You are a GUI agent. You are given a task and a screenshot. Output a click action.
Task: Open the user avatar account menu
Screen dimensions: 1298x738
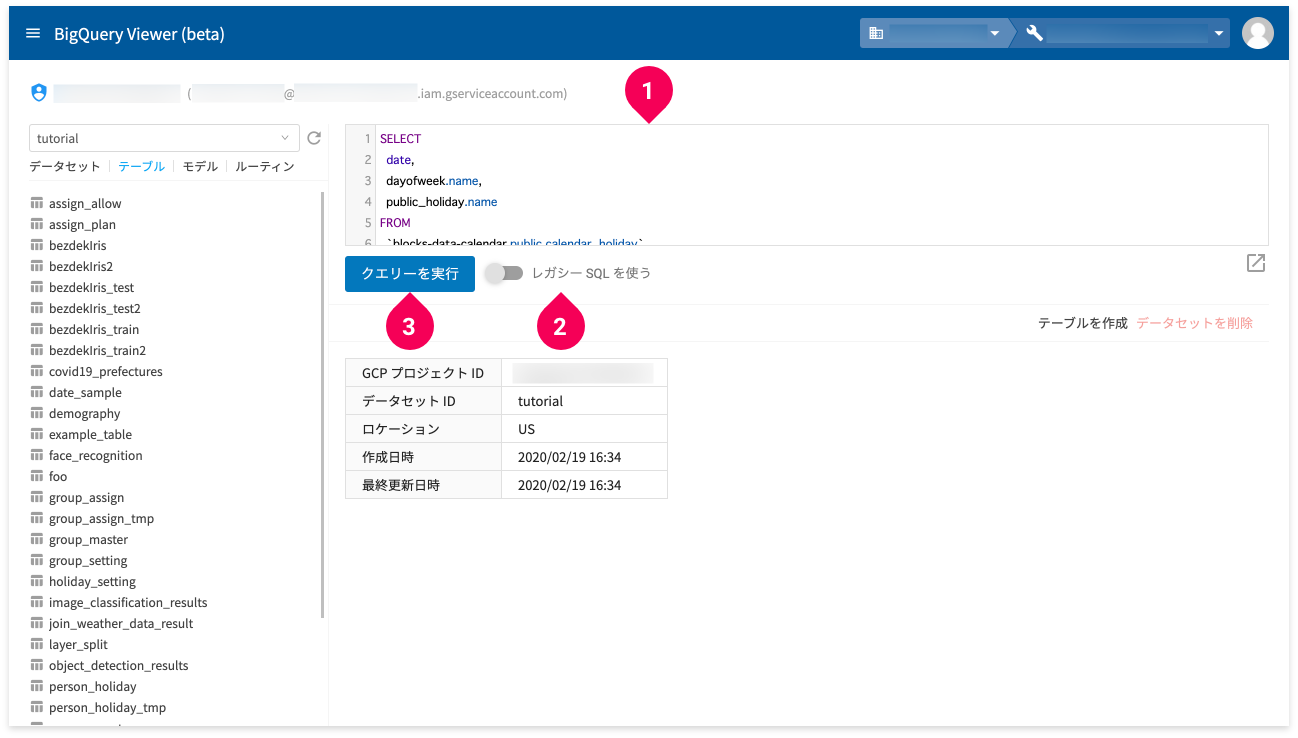pyautogui.click(x=1257, y=33)
